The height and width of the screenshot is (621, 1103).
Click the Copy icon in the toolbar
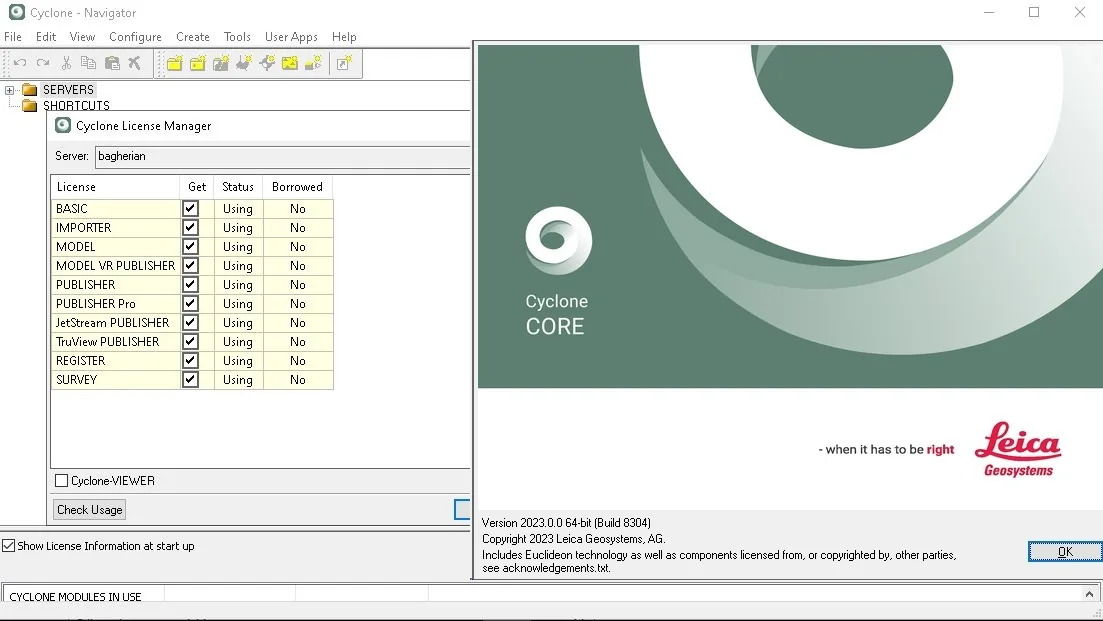(x=89, y=63)
